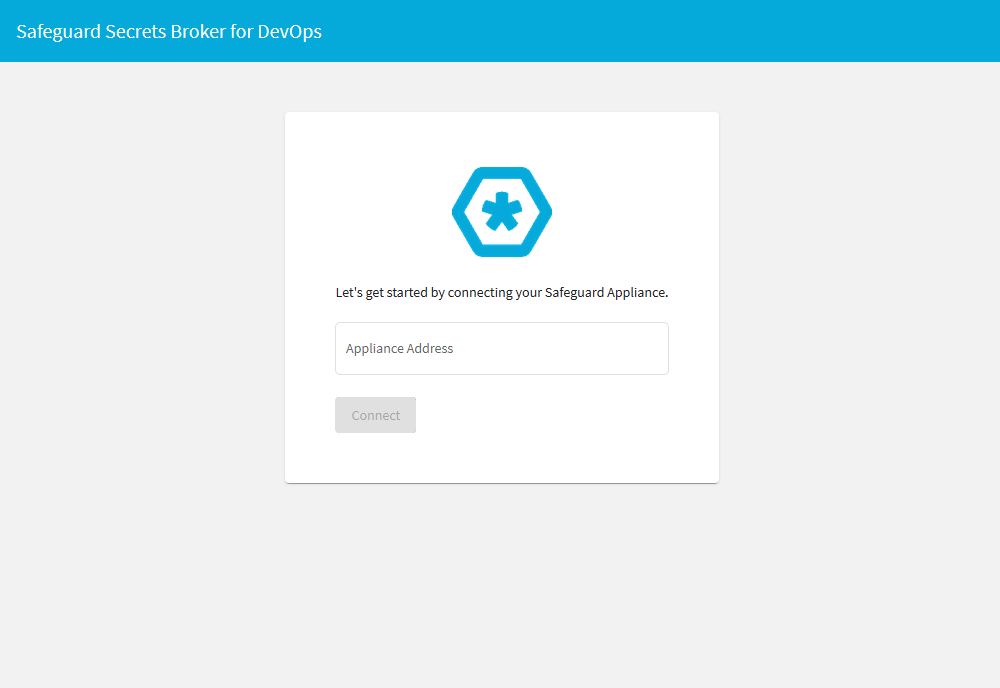Click the blue hexagon asterisk logo
This screenshot has height=688, width=1000.
point(502,212)
